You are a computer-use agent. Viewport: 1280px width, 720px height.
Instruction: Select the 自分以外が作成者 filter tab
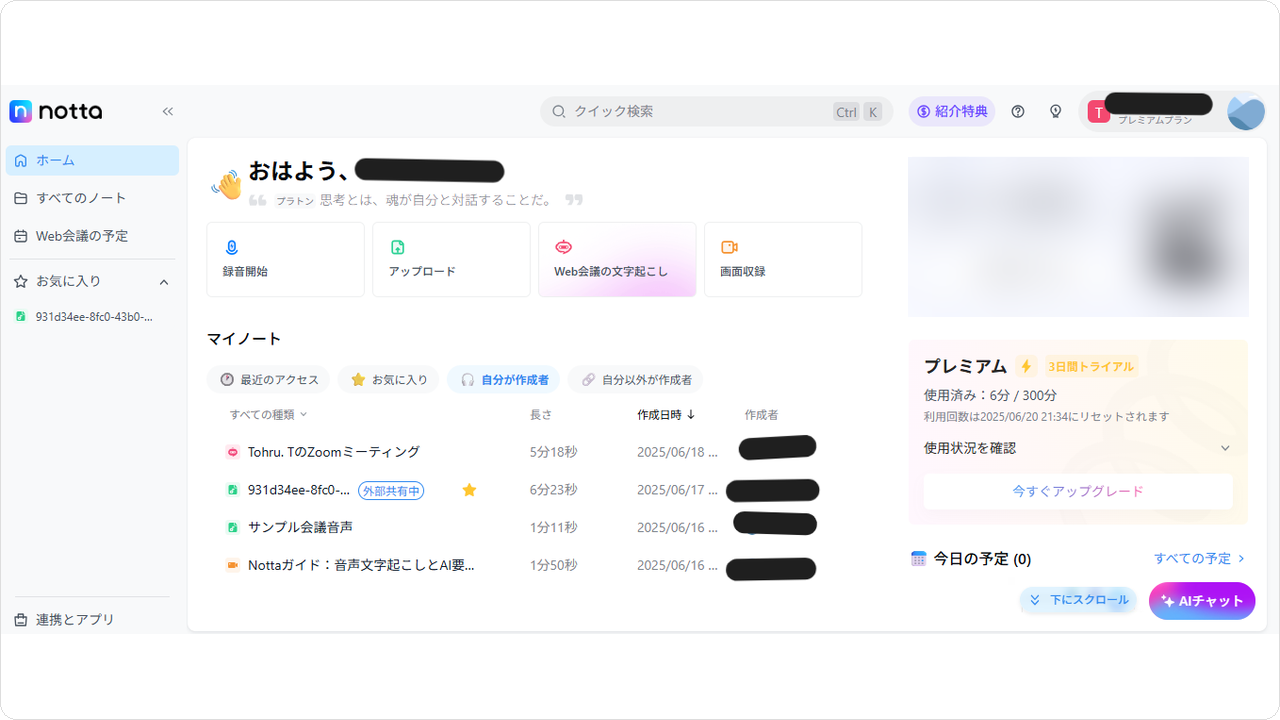pyautogui.click(x=636, y=380)
